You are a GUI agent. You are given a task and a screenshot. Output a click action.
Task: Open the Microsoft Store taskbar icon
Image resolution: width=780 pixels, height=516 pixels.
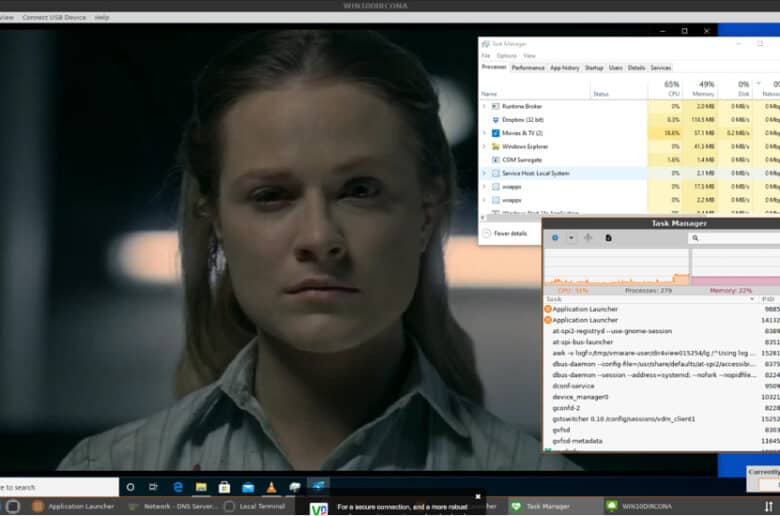(x=224, y=487)
